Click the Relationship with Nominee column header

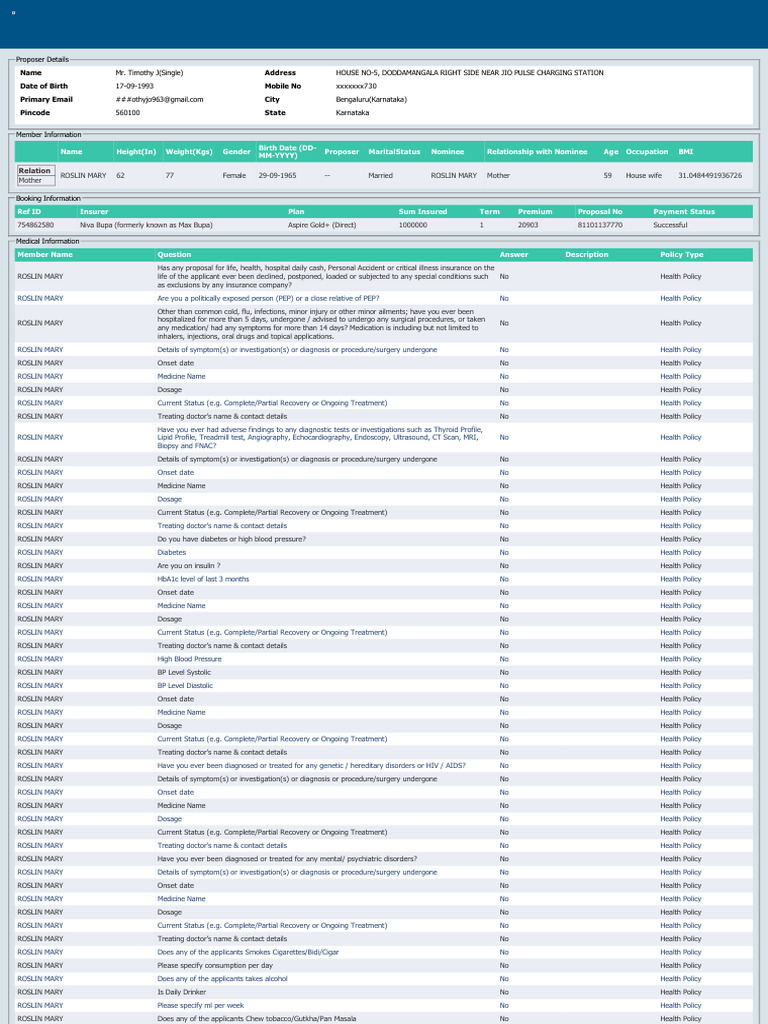coord(537,152)
